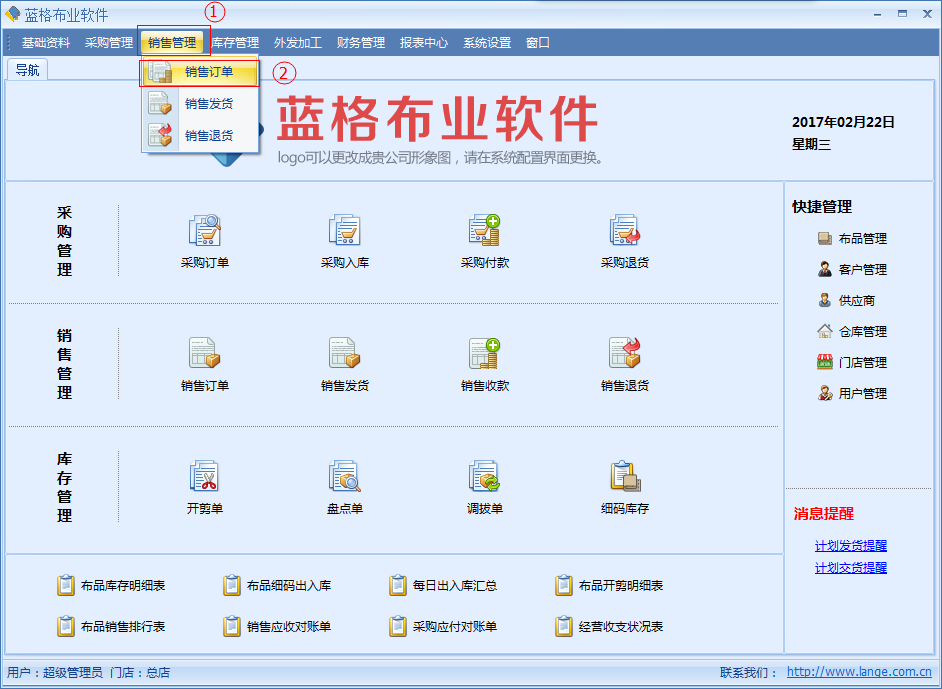Screen dimensions: 942x689
Task: Open the www.lange.com.cn website link
Action: 859,673
